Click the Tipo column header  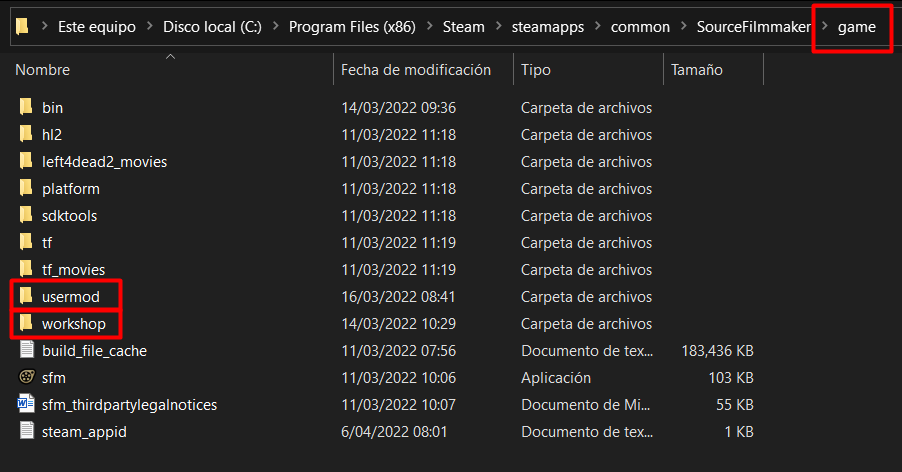click(536, 70)
